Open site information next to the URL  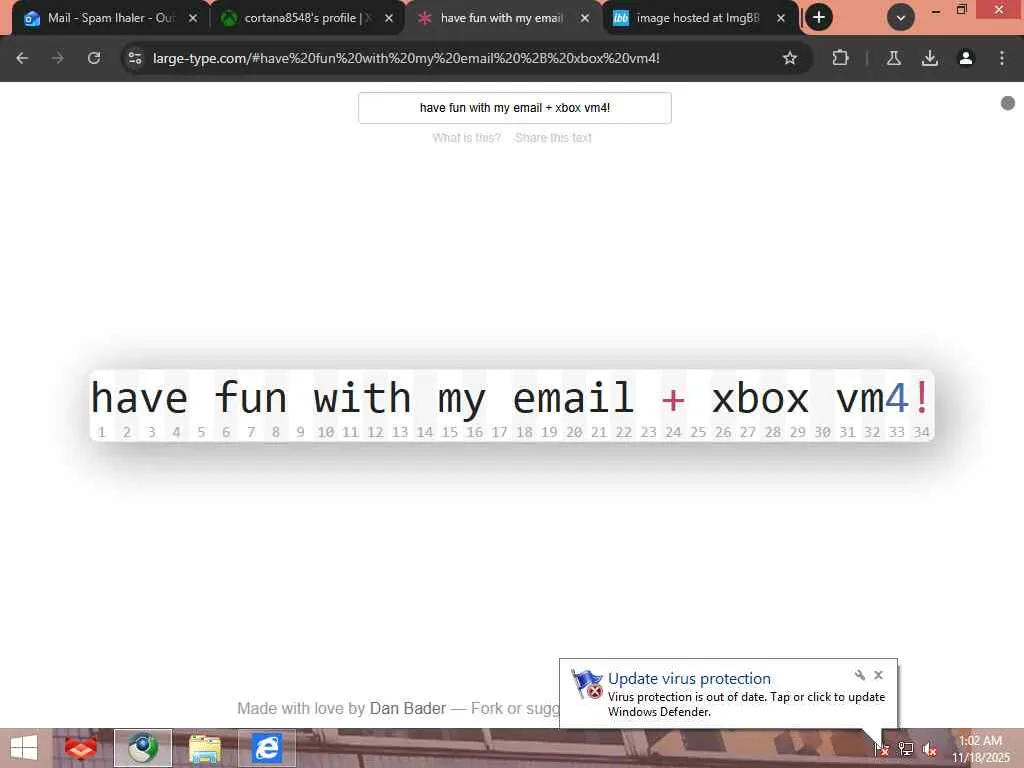coord(135,58)
